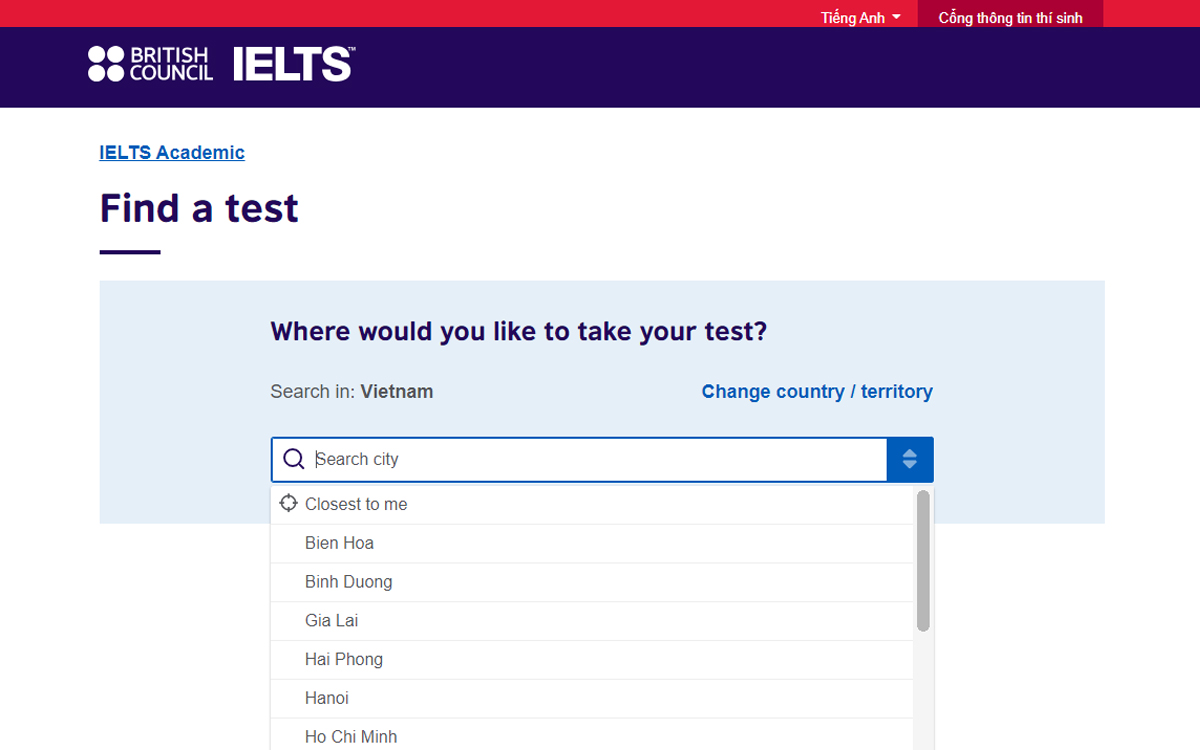Click the magnifying glass search icon

(x=293, y=459)
